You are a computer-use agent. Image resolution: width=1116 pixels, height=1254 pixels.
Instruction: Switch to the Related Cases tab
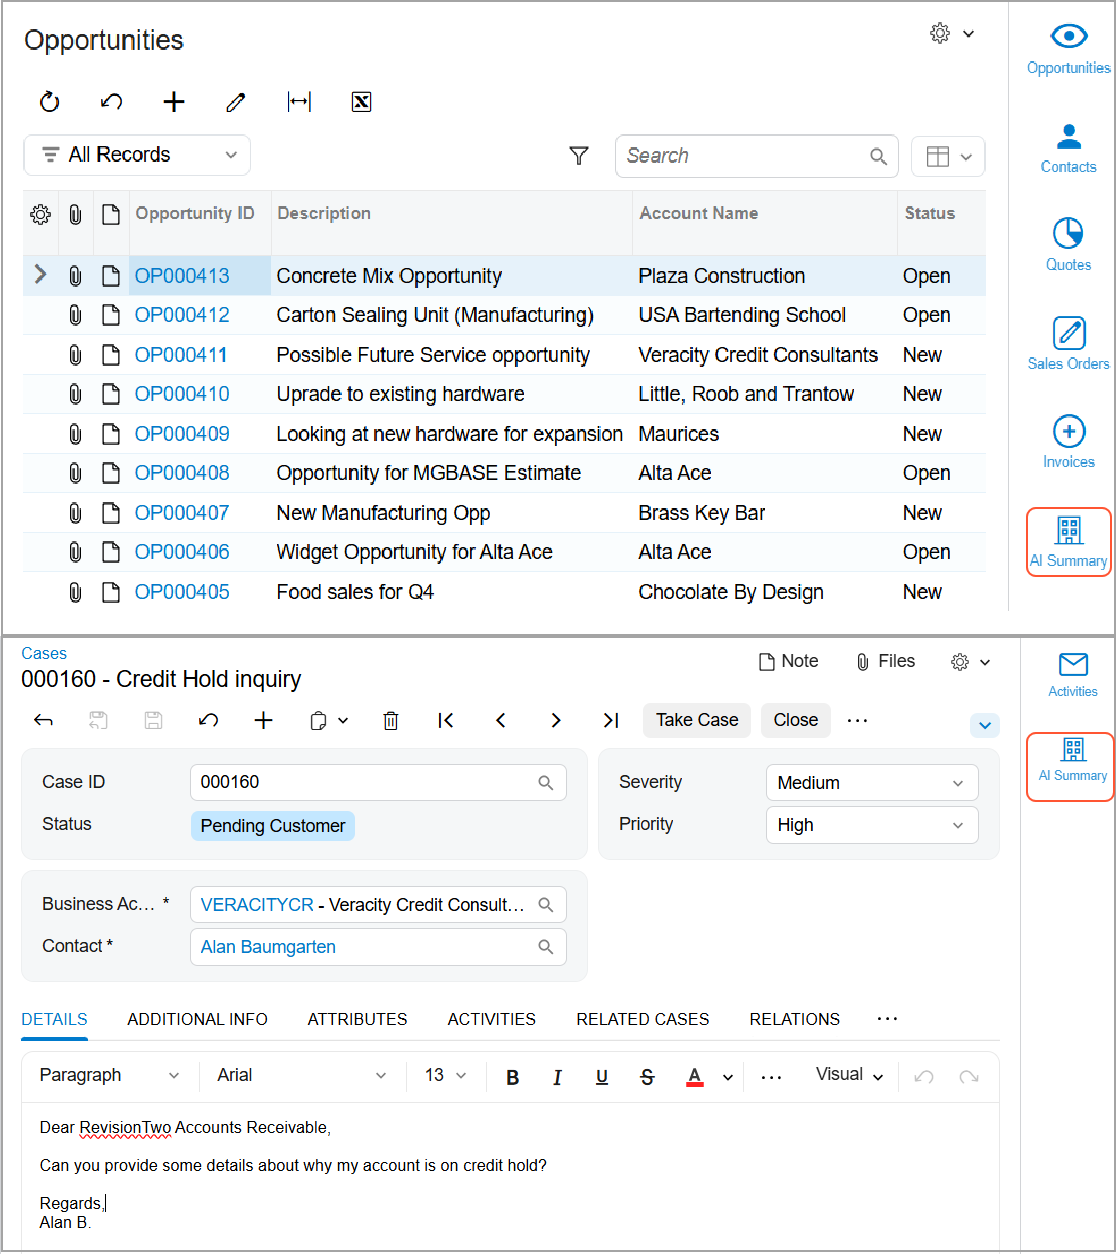[642, 1019]
